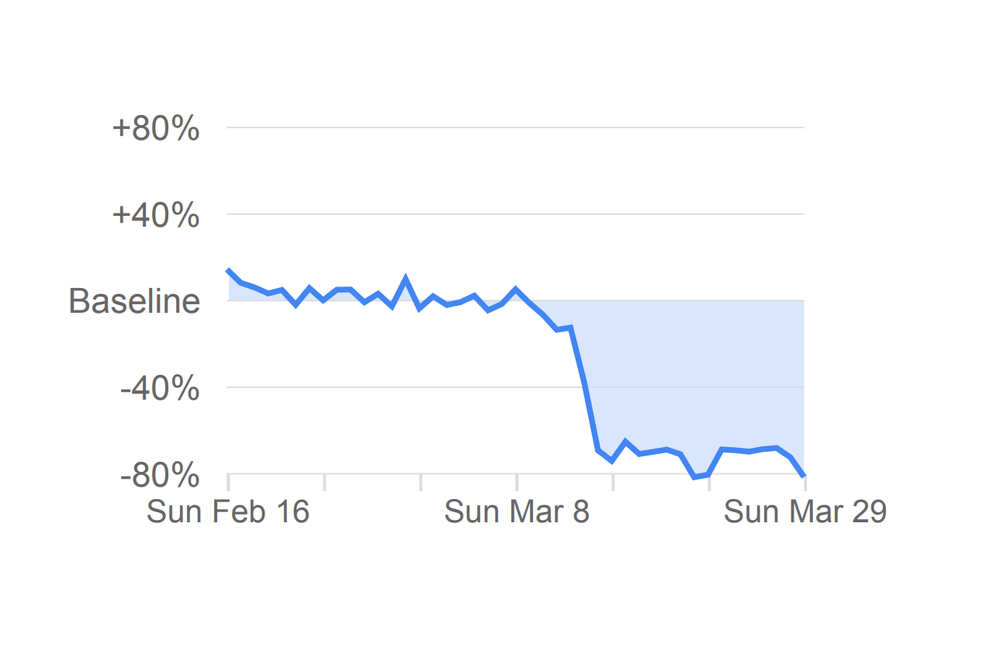Image resolution: width=1000 pixels, height=652 pixels.
Task: Click the first unlabeled tick after Sun Feb 16
Action: [x=325, y=482]
